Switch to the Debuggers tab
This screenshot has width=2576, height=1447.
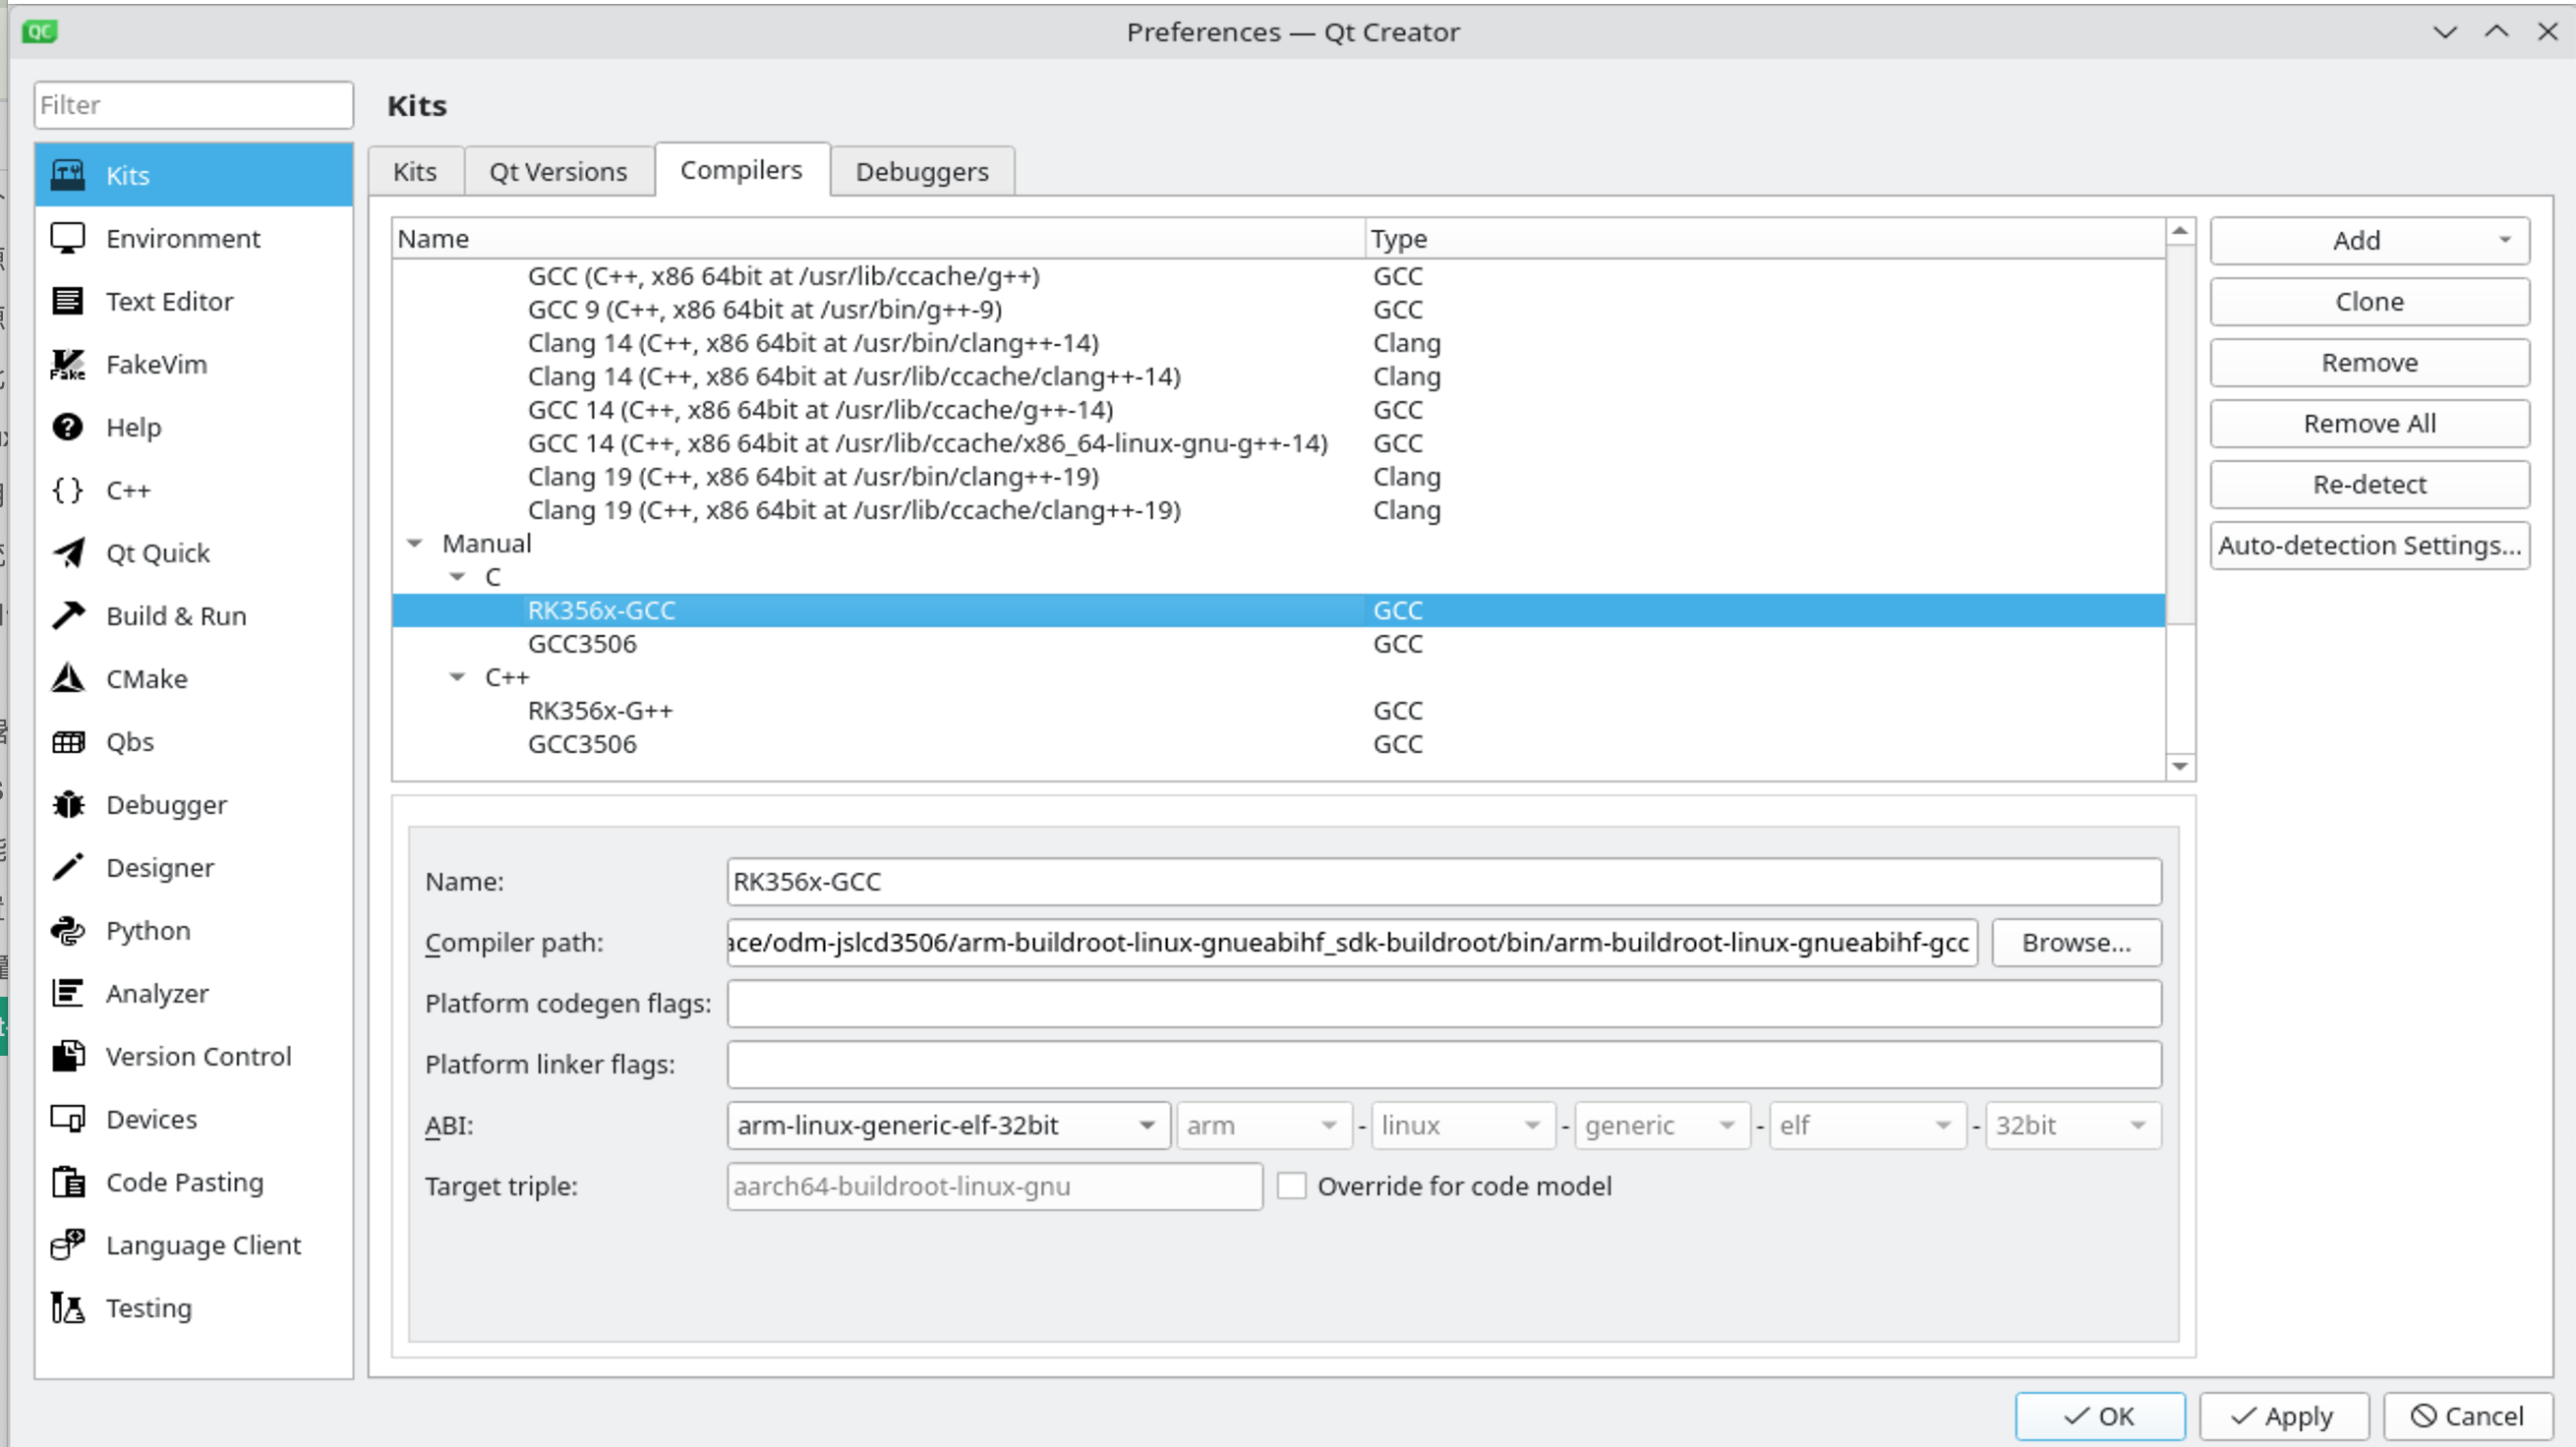coord(922,172)
